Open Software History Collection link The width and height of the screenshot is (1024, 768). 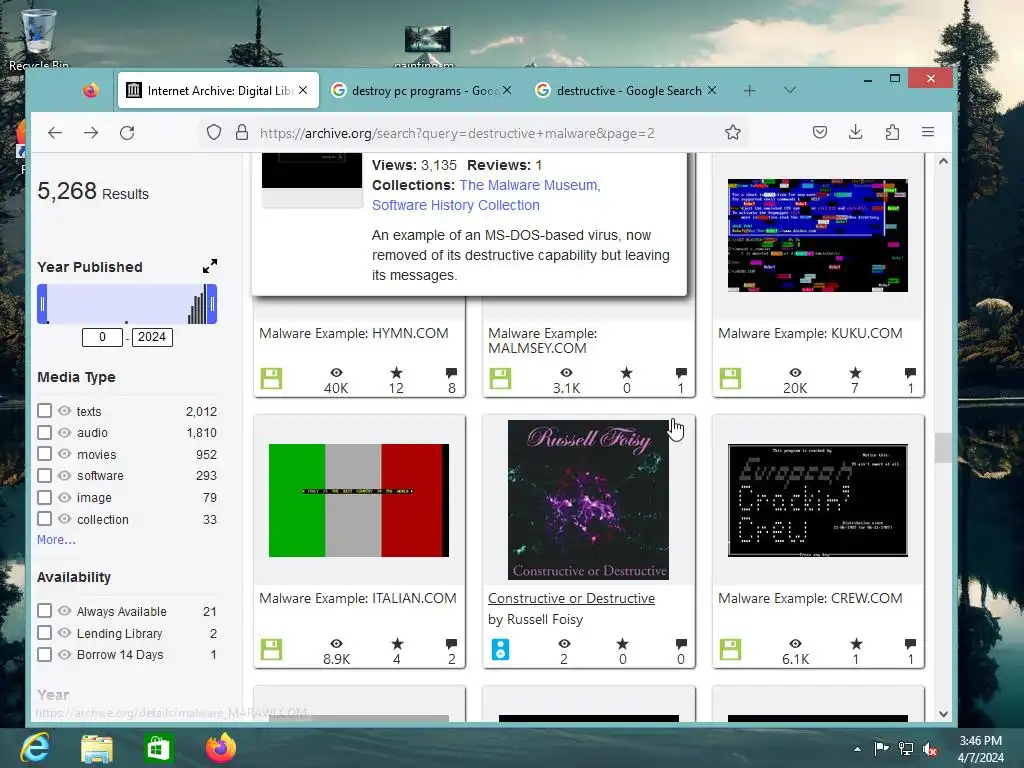point(456,205)
